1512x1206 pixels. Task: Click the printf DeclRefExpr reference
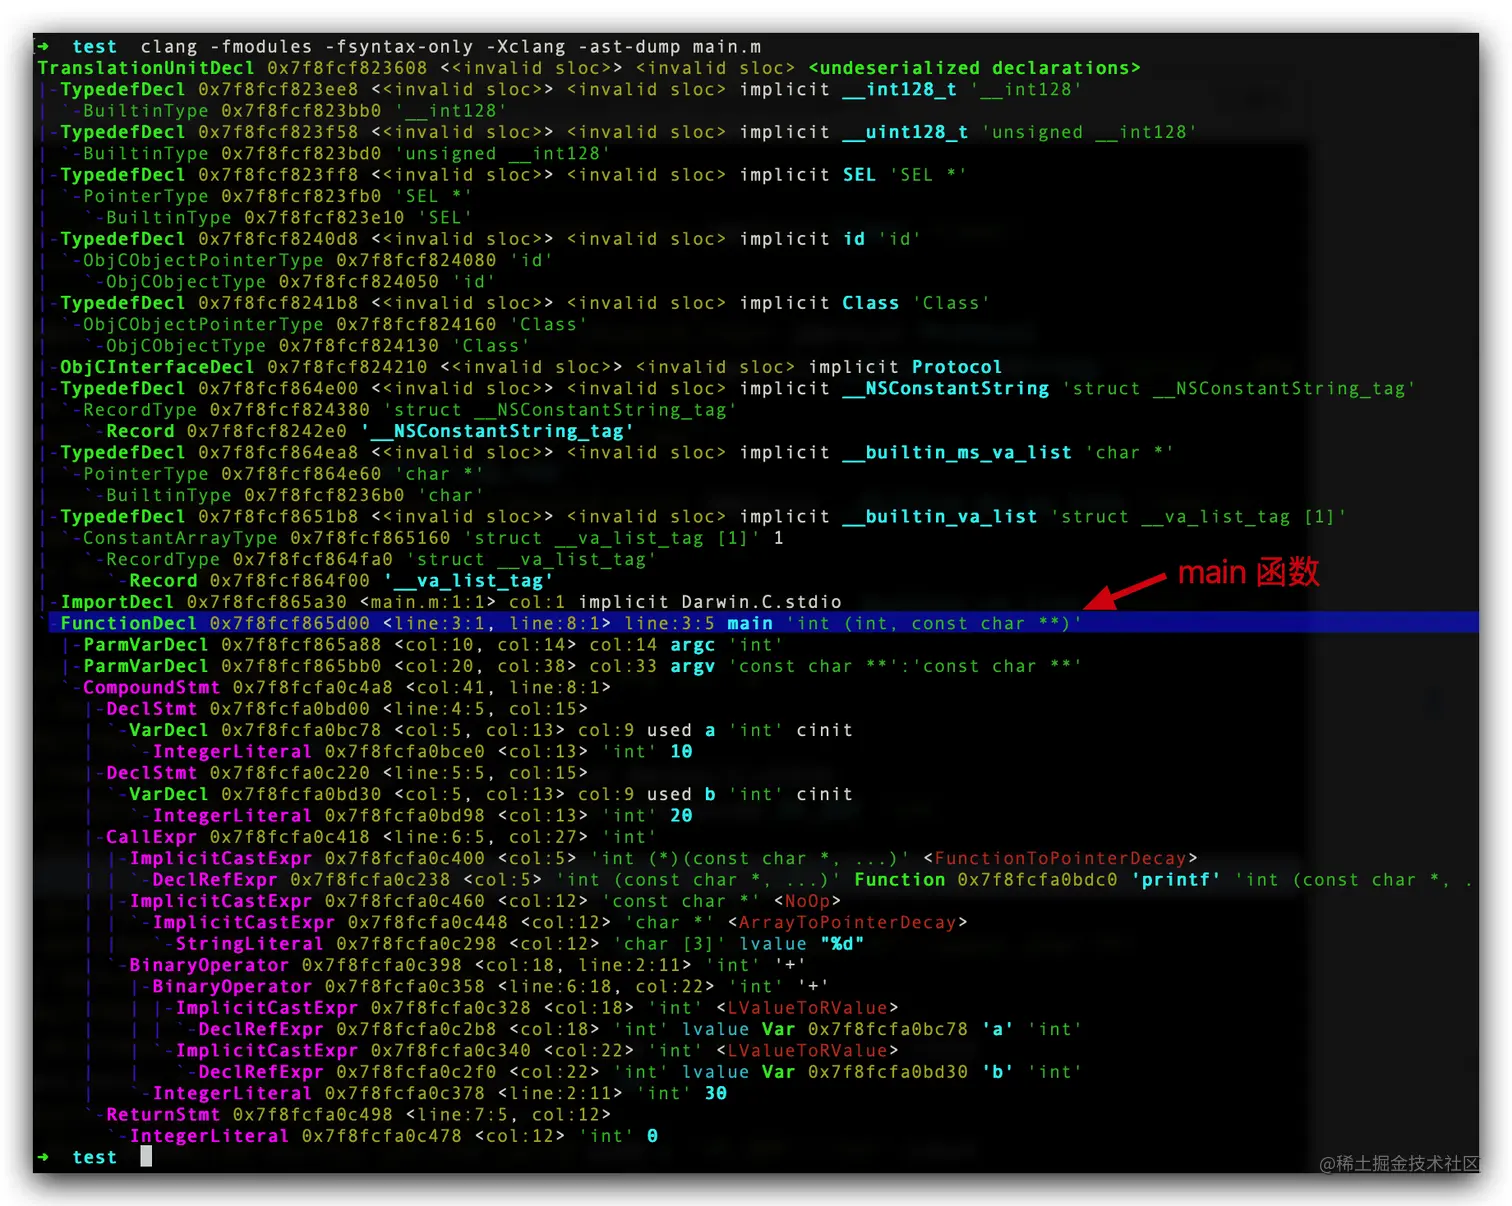1176,879
